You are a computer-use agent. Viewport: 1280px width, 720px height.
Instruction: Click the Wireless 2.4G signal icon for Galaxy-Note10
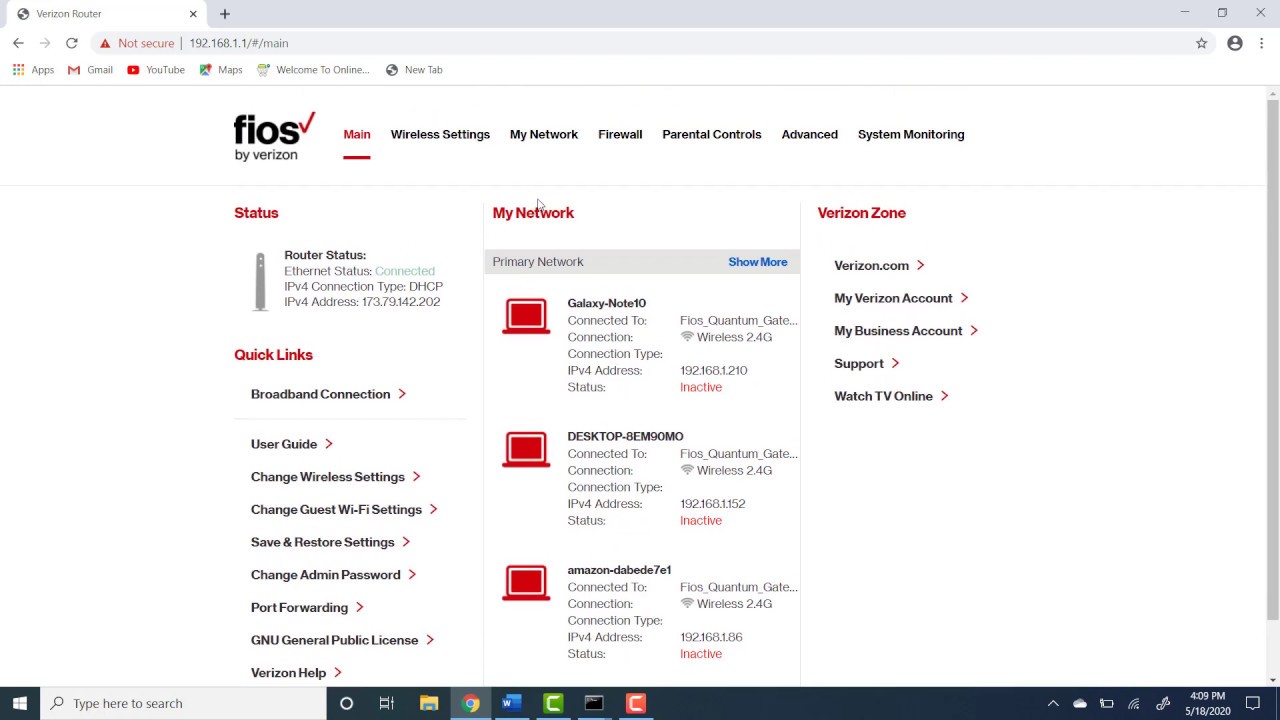click(688, 337)
